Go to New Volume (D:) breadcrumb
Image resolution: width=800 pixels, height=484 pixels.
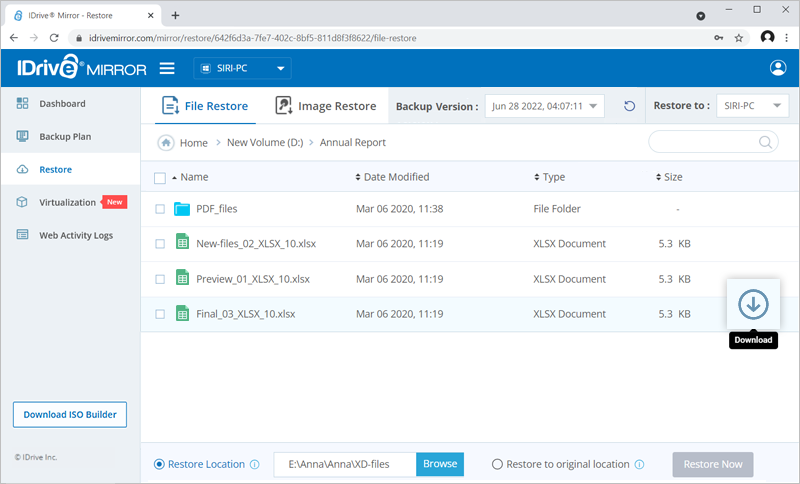(265, 143)
